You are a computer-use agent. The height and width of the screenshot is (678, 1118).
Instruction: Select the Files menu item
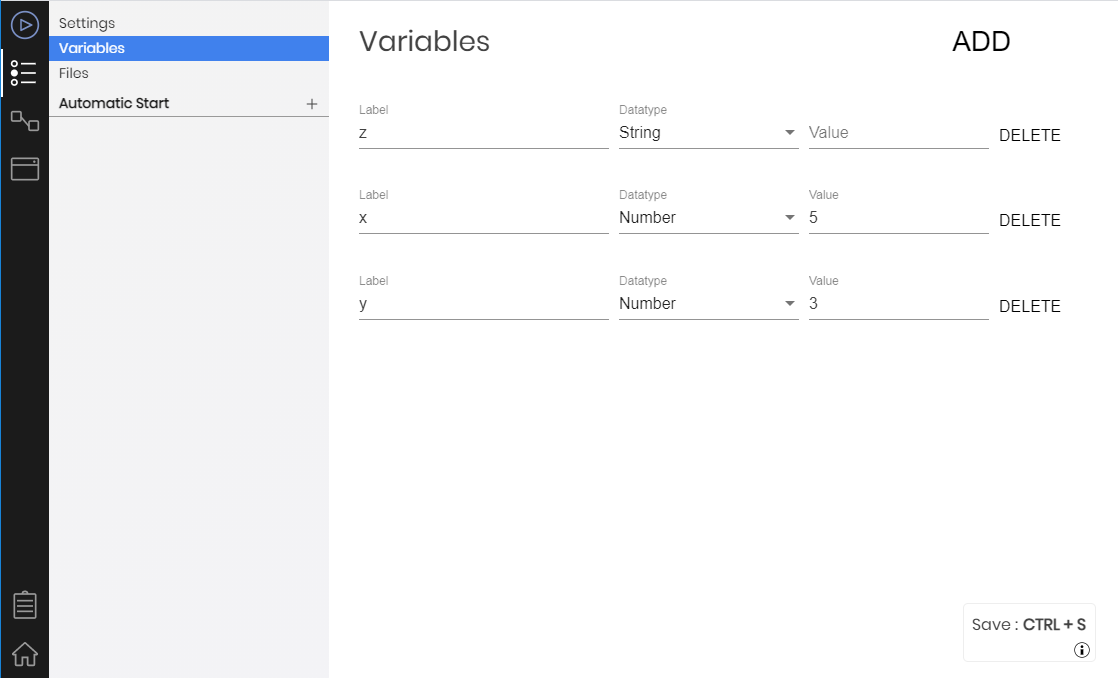point(73,73)
